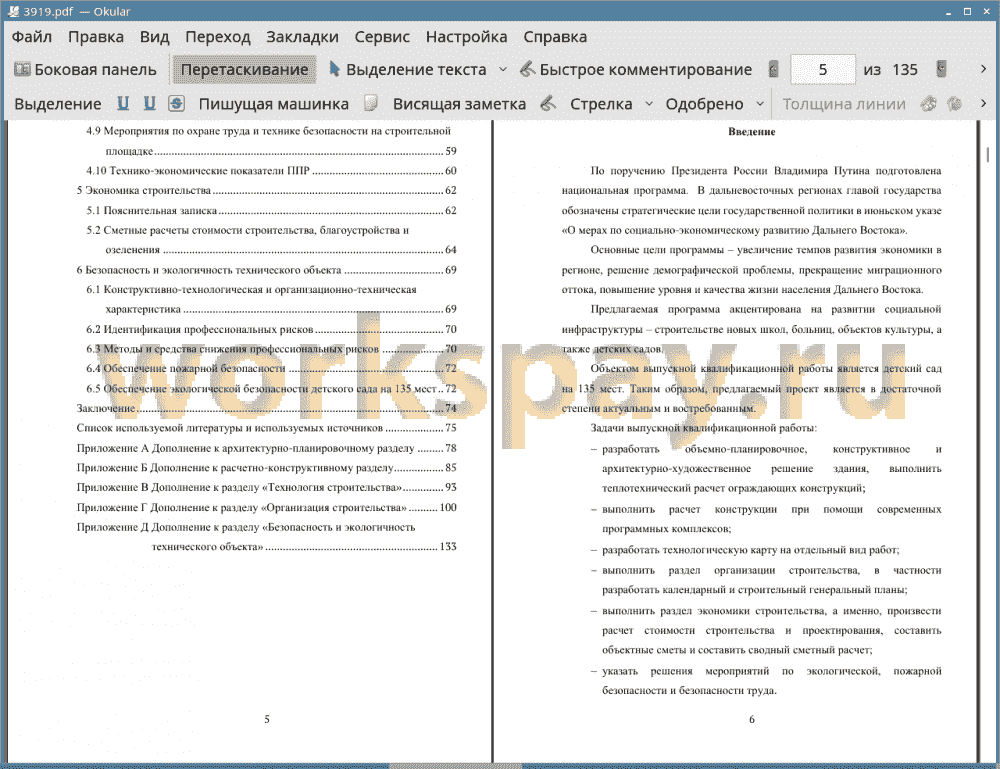Click the page number field showing 5
Image resolution: width=1000 pixels, height=769 pixels.
823,70
